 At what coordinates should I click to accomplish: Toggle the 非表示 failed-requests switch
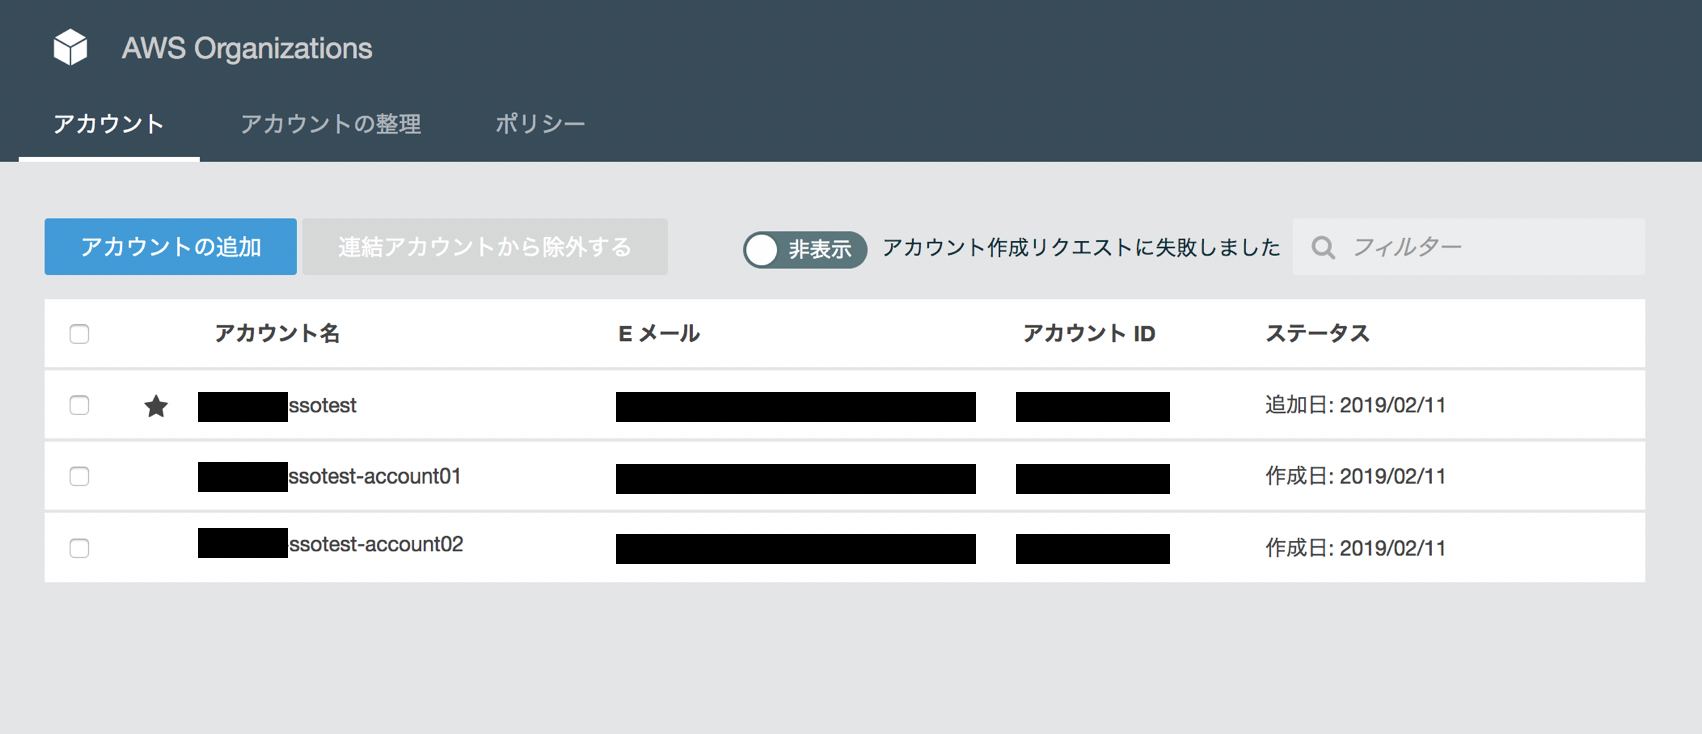click(x=804, y=249)
